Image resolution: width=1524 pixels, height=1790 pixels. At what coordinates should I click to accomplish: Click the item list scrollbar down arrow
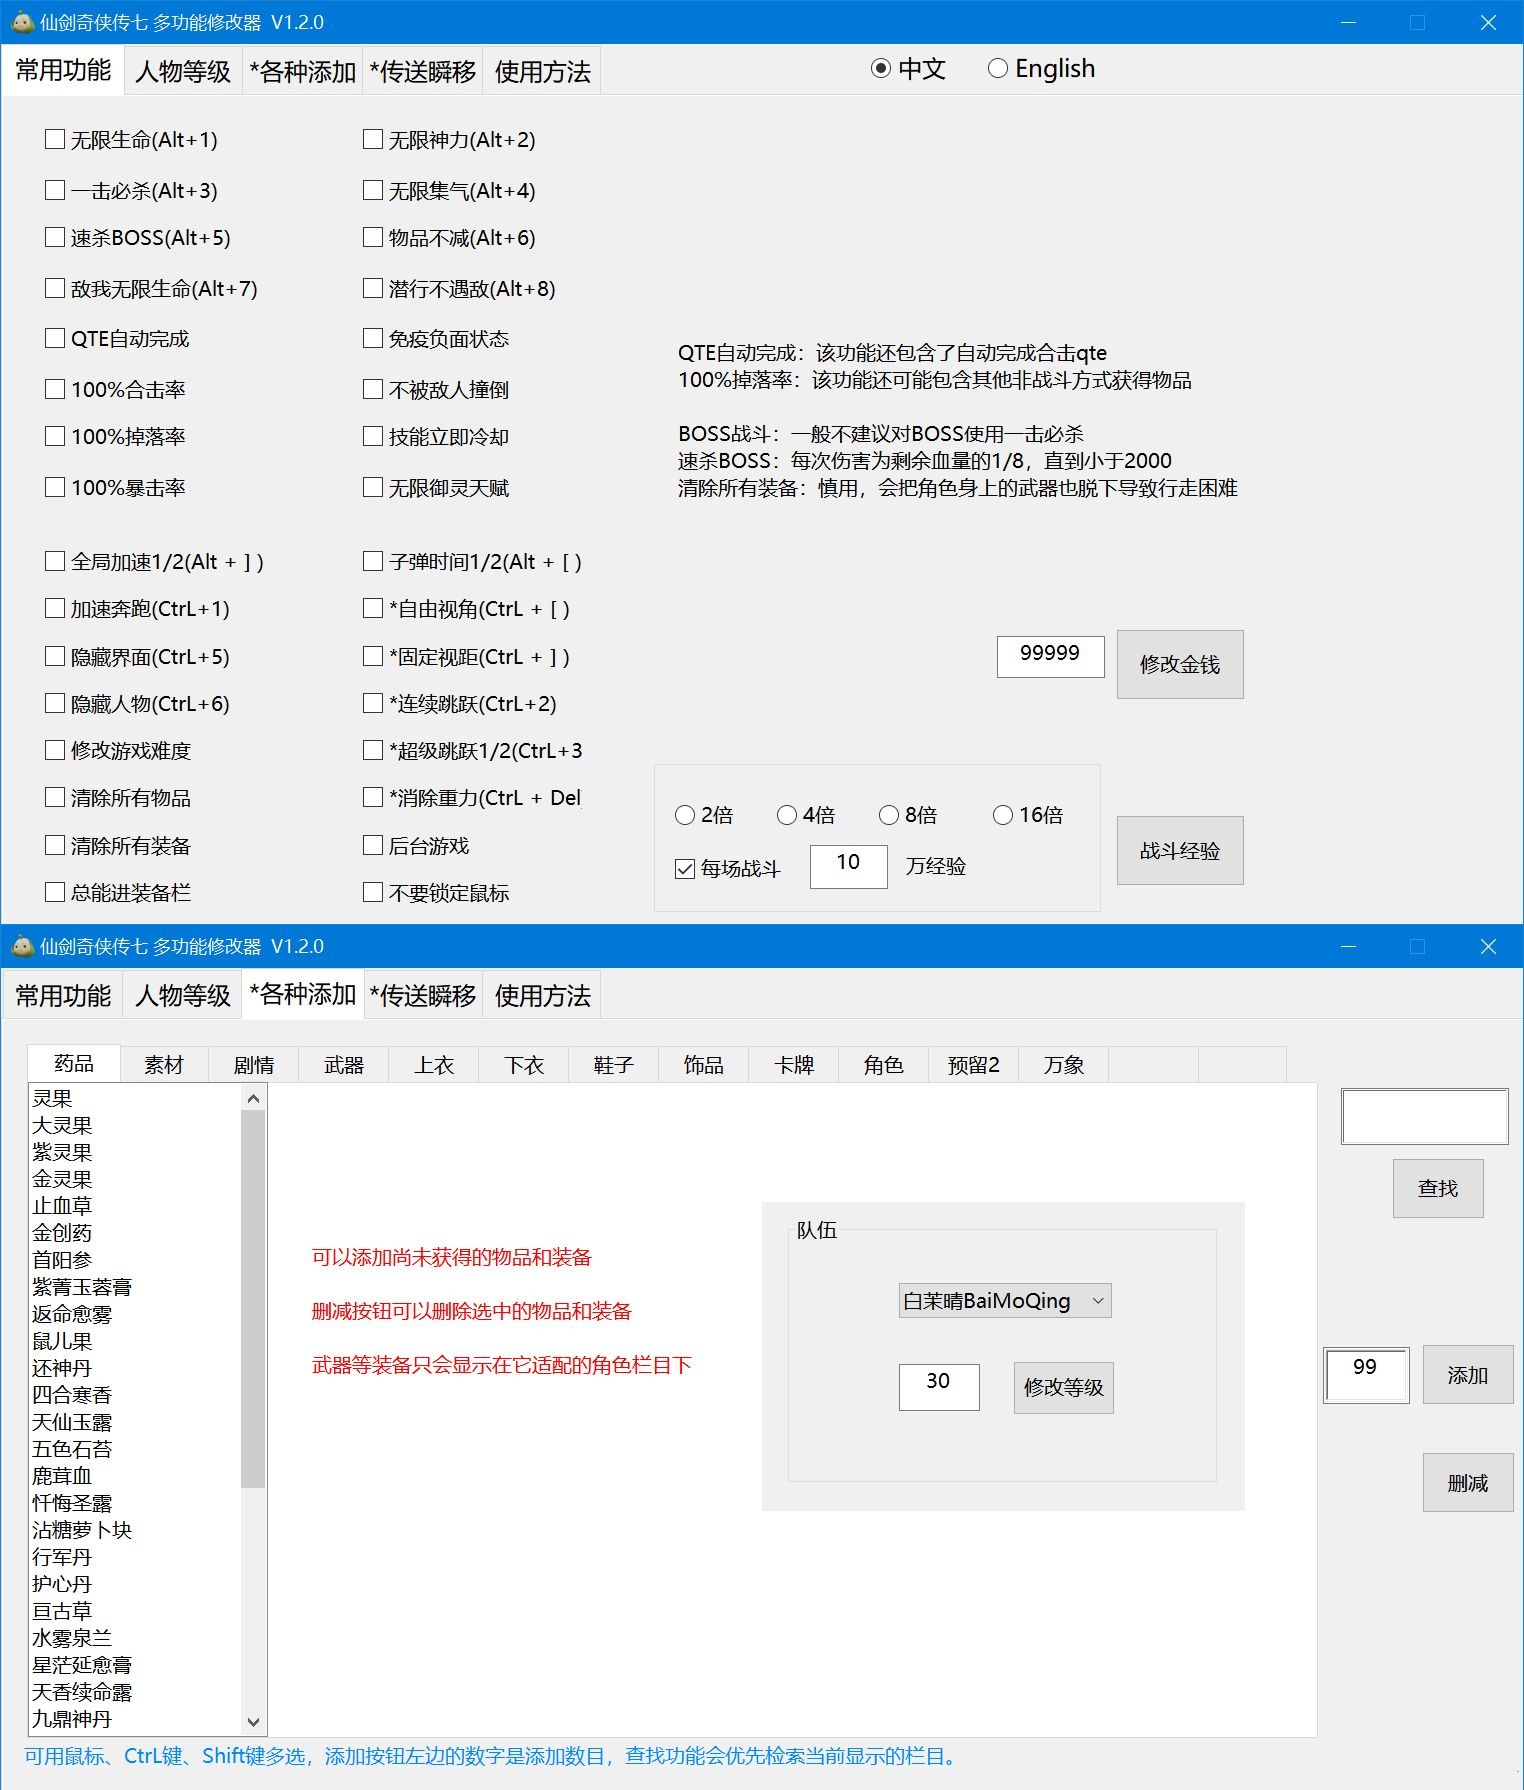[253, 1722]
